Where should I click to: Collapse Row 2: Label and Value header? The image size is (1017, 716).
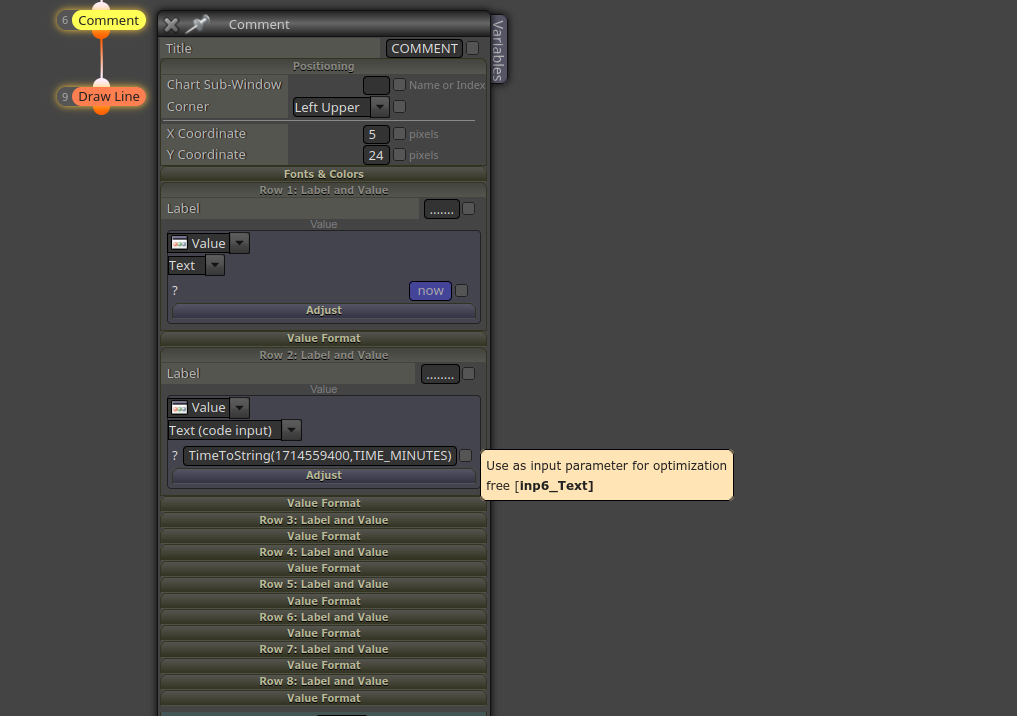pyautogui.click(x=324, y=355)
